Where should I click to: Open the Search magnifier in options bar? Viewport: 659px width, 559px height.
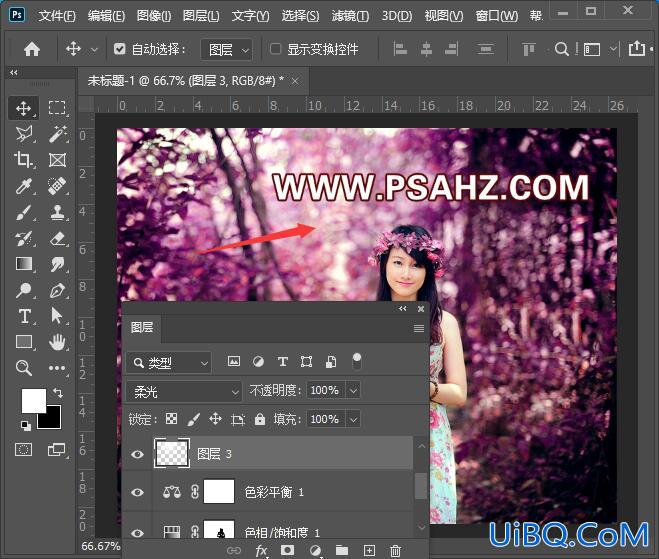point(561,49)
